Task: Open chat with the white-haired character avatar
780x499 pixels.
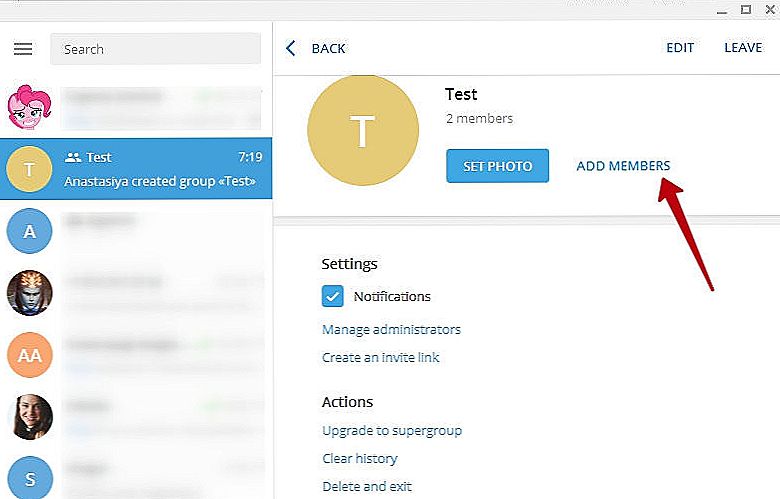Action: [x=29, y=292]
